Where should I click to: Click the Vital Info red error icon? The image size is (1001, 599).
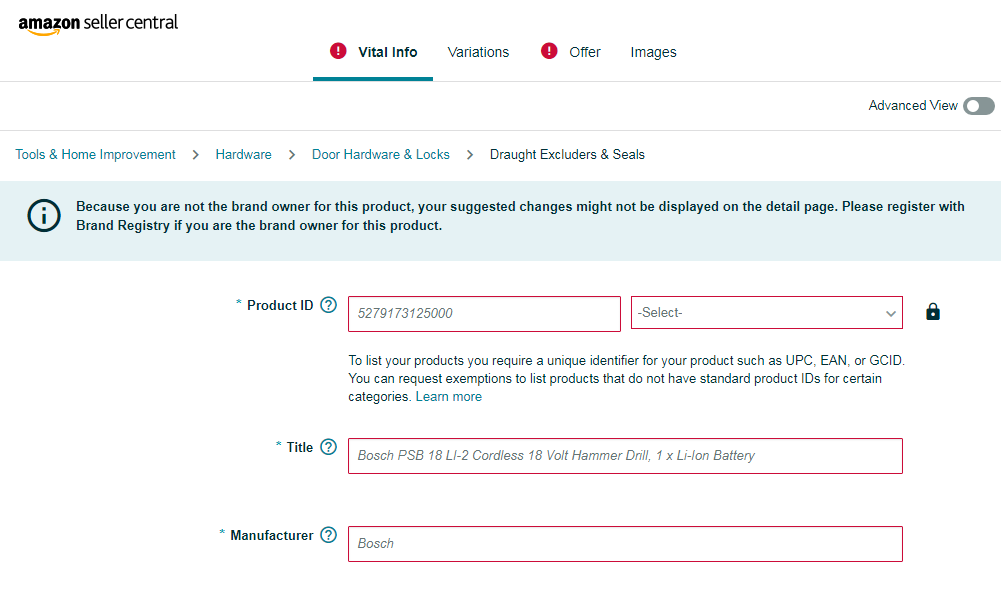click(x=338, y=51)
